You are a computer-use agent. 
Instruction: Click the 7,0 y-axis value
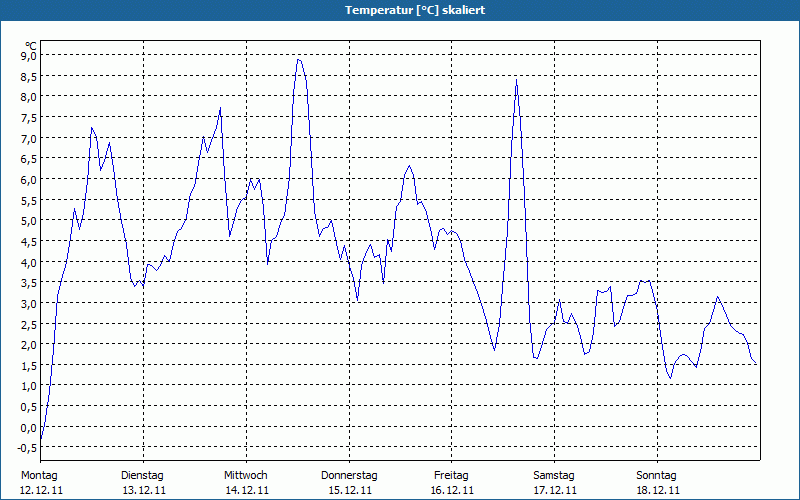tap(28, 138)
